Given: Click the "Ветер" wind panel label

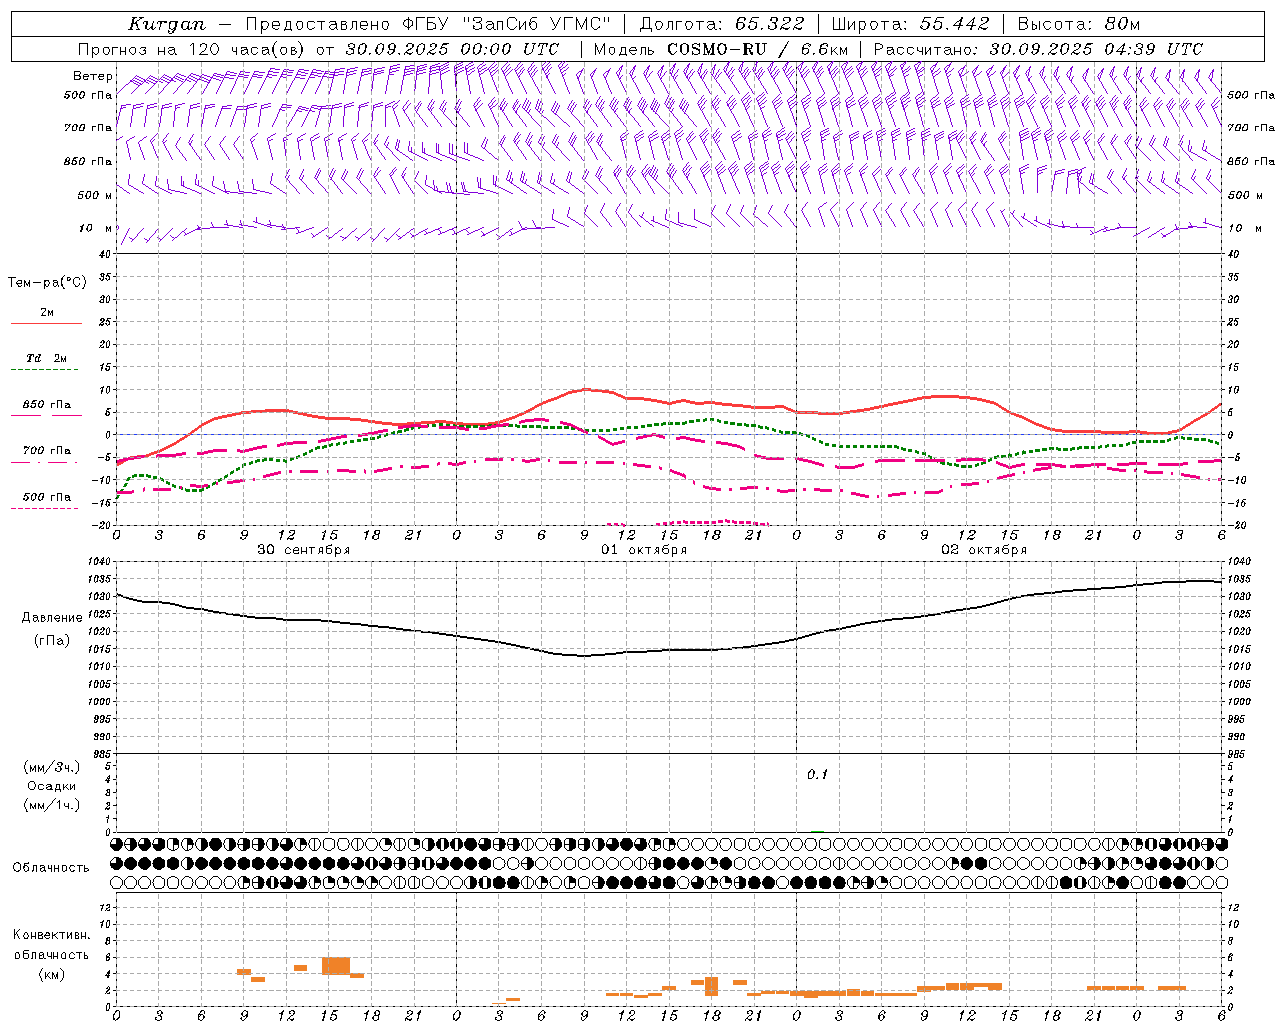Looking at the screenshot, I should (x=92, y=76).
